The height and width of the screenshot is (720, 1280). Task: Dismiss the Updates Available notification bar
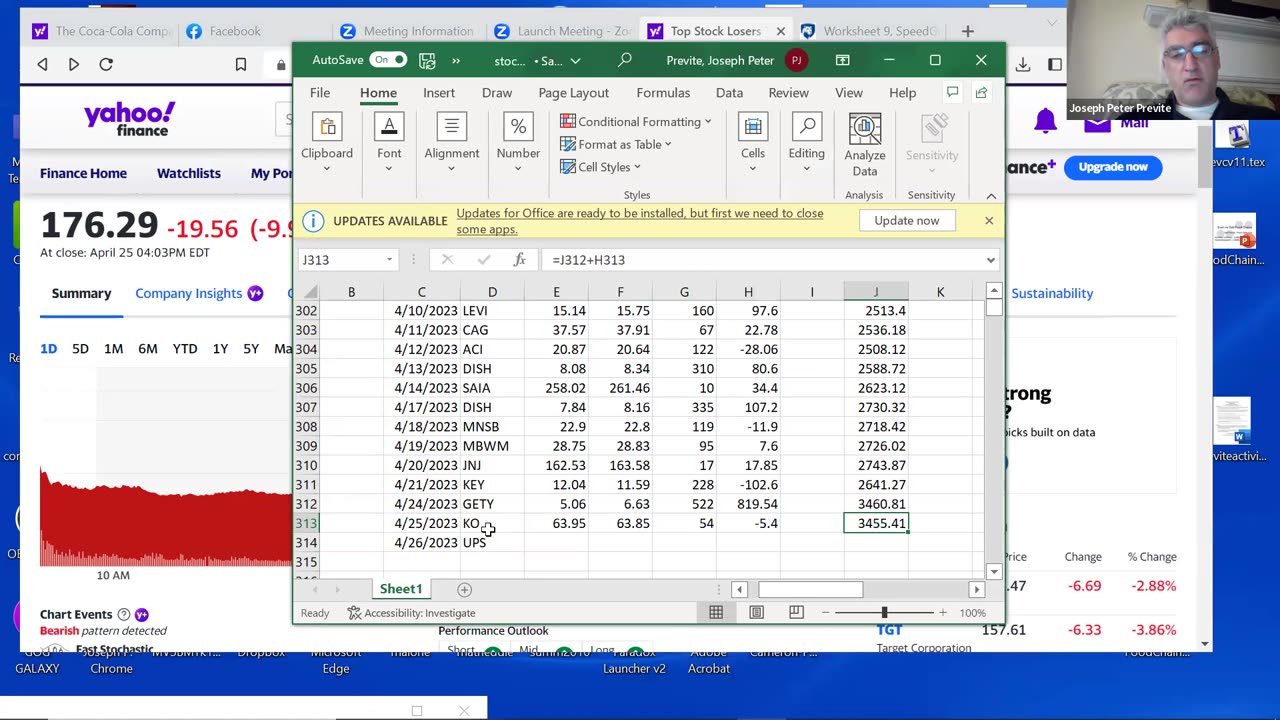[989, 220]
